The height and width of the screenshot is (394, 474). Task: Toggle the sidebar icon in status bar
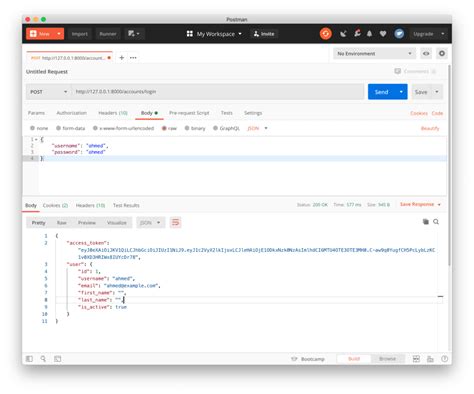(x=29, y=359)
